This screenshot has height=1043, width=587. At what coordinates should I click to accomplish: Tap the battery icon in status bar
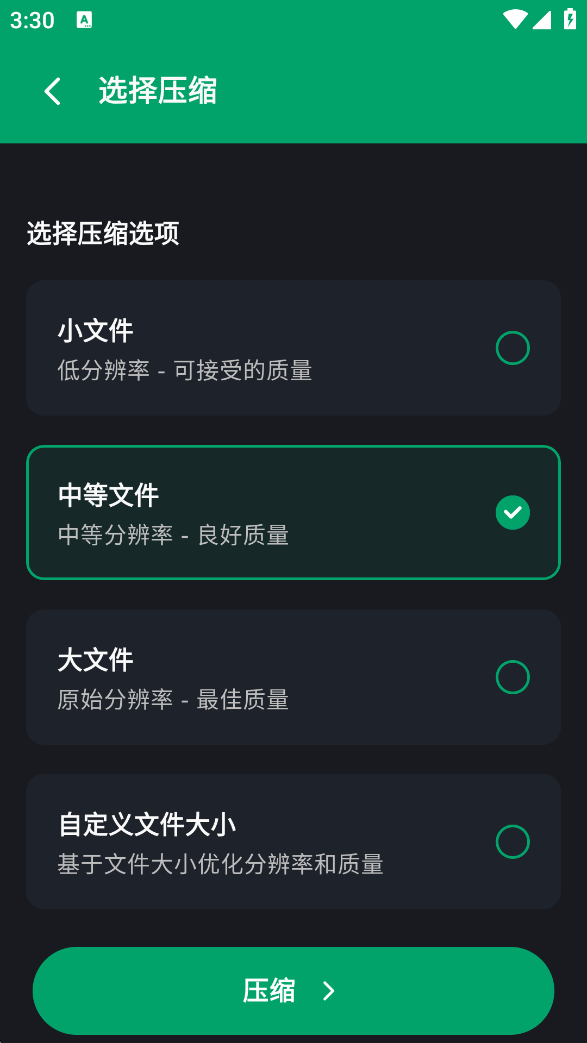coord(570,19)
